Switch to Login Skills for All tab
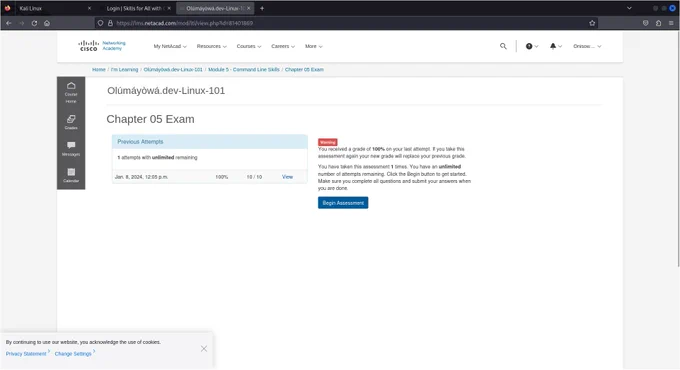The image size is (680, 370). [134, 8]
